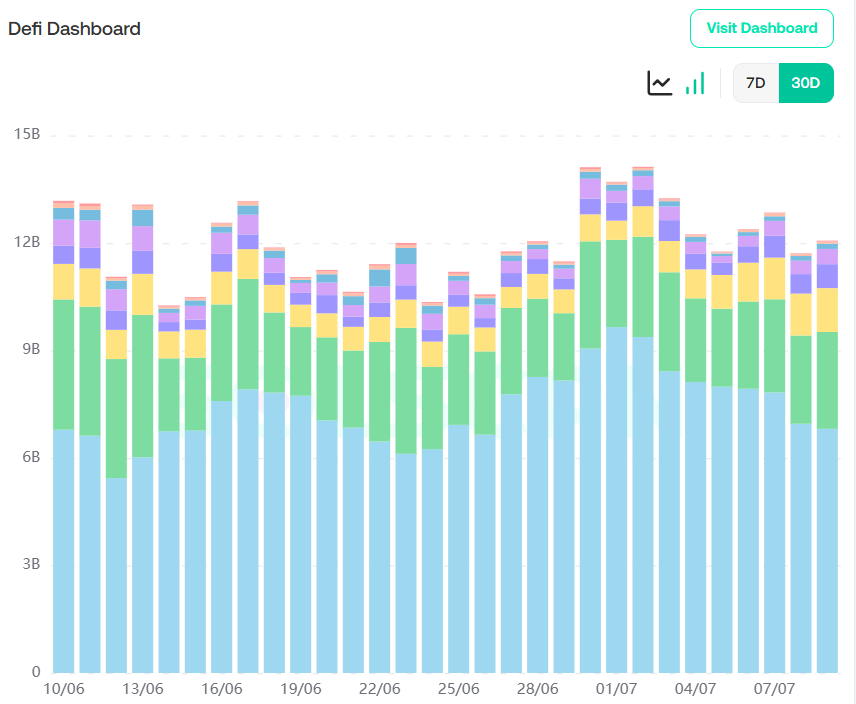Switch to the line chart view icon
This screenshot has width=856, height=704.
click(660, 83)
